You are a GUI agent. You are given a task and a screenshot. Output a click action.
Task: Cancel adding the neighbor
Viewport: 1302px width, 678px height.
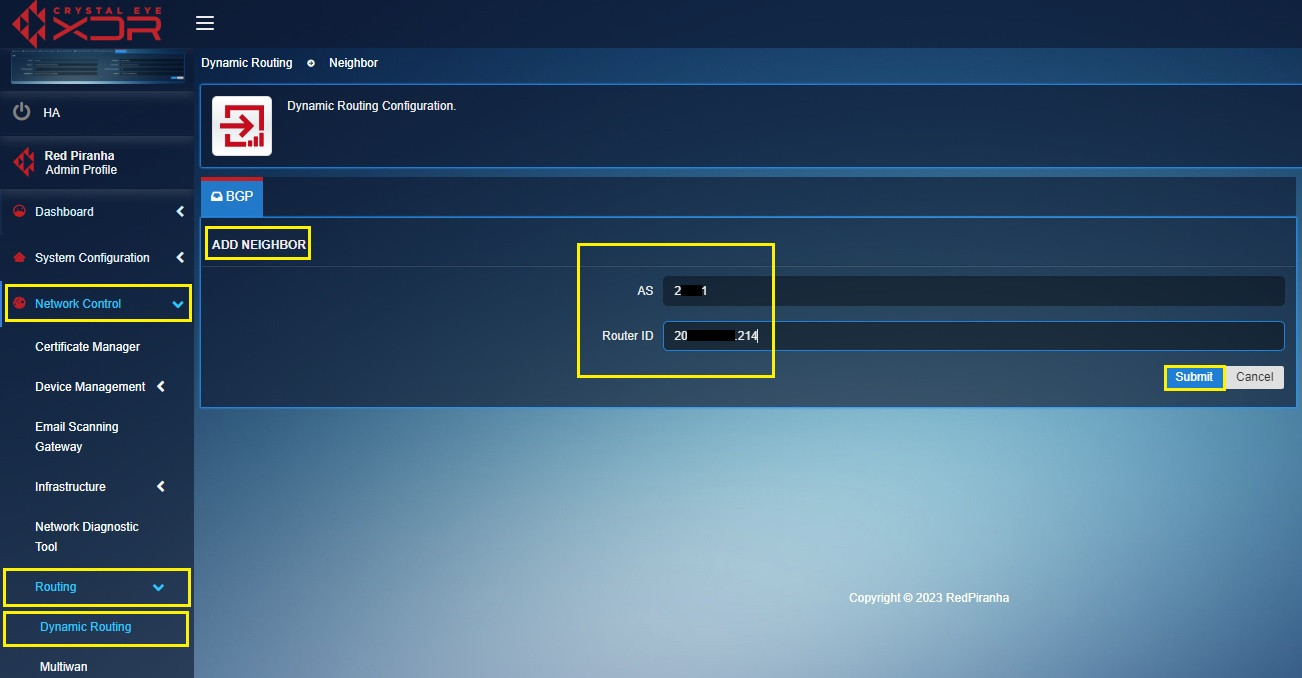1254,377
